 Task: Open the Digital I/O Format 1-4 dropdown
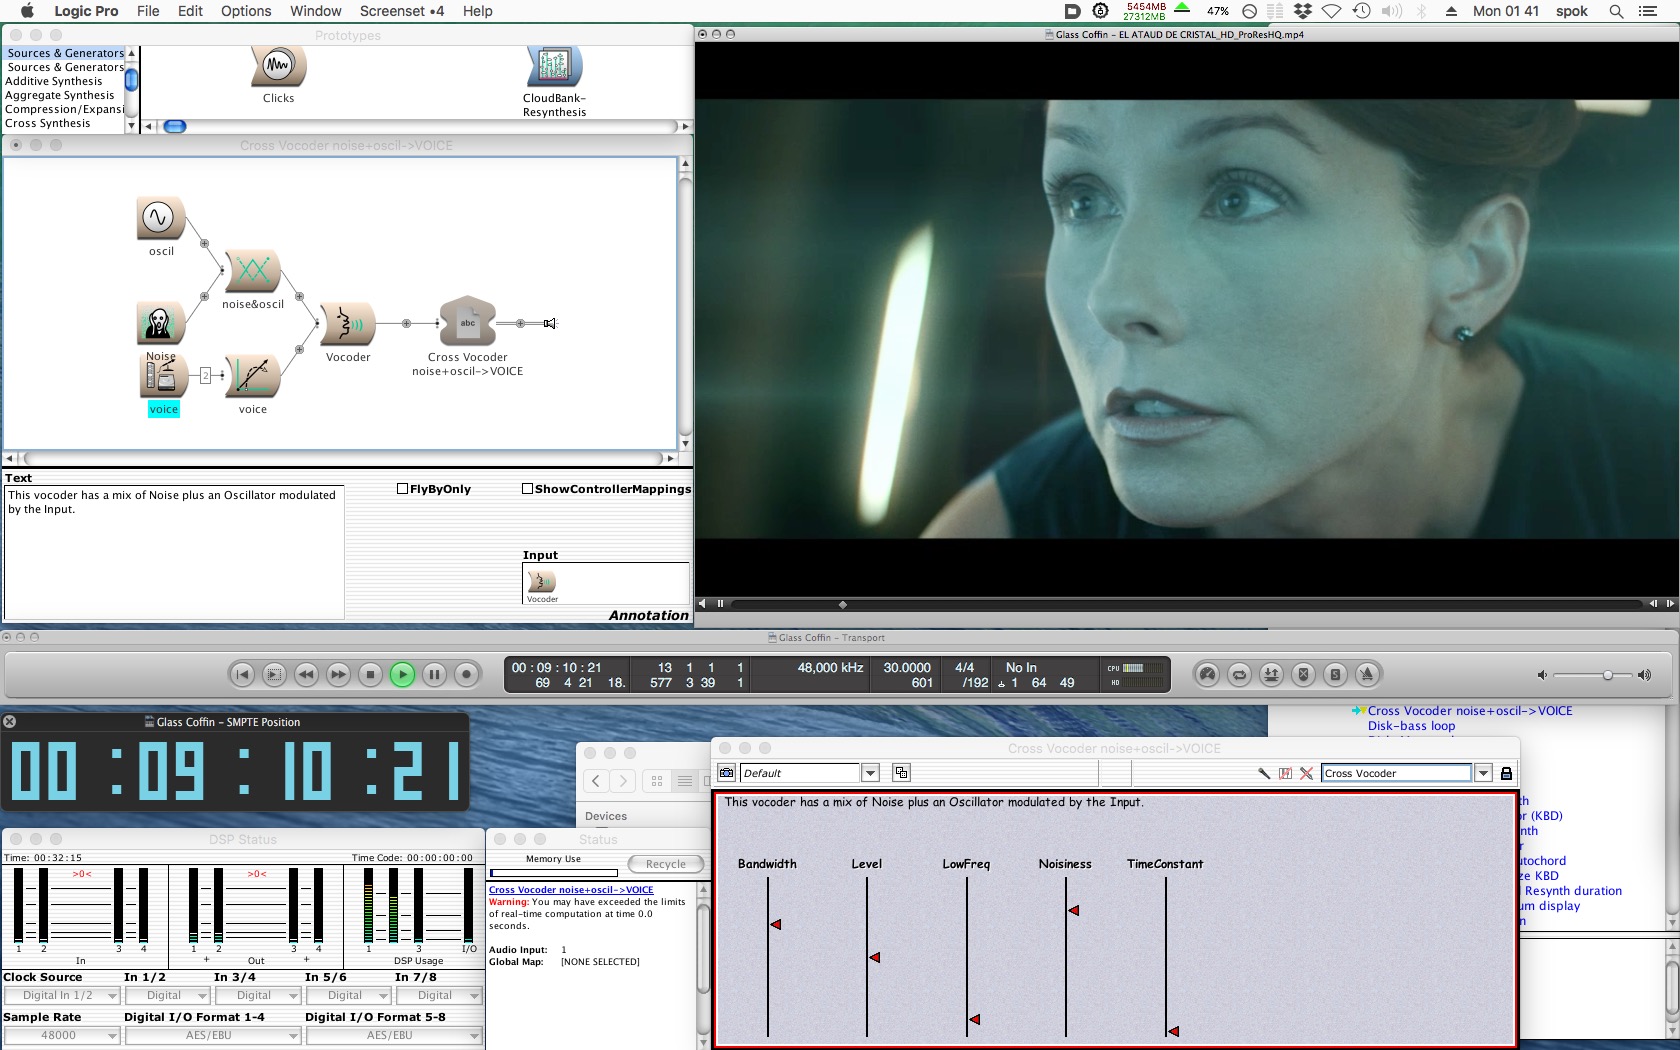pos(214,1036)
